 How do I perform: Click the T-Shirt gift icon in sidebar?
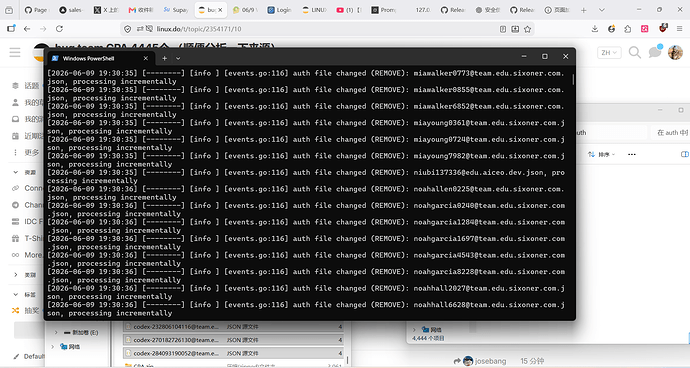(x=15, y=238)
